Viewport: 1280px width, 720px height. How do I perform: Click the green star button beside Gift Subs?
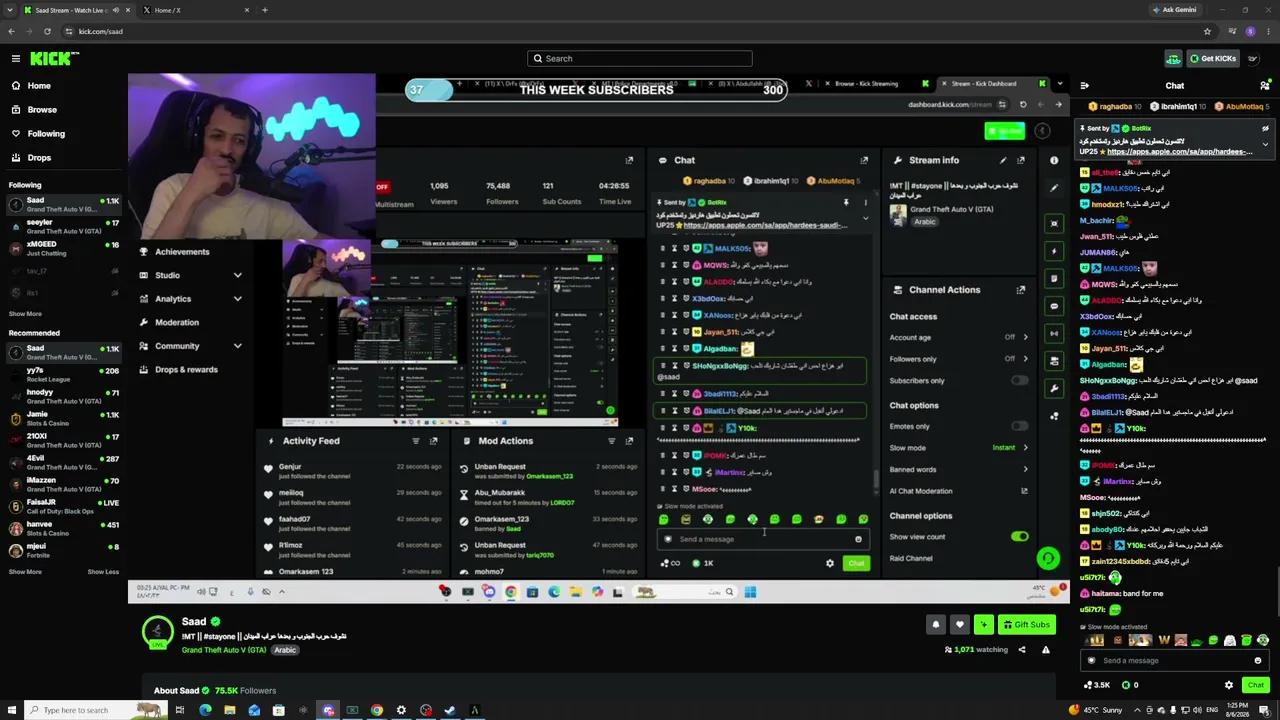tap(984, 625)
